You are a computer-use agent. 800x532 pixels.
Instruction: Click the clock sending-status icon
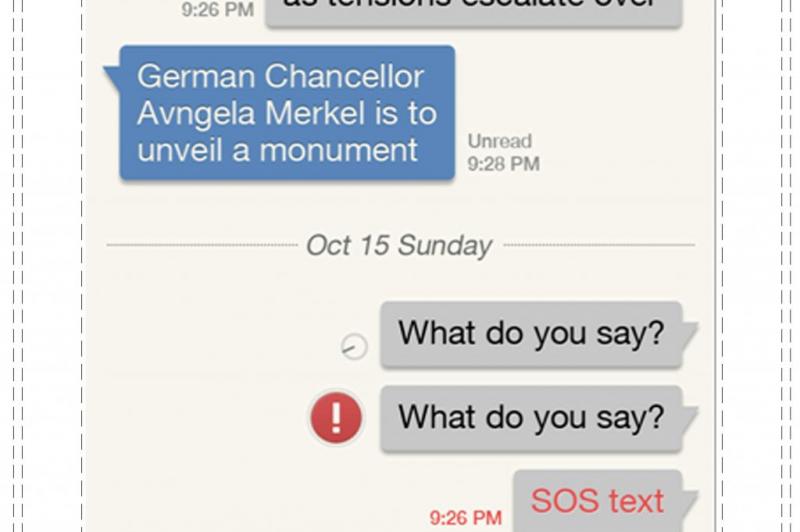pyautogui.click(x=354, y=346)
